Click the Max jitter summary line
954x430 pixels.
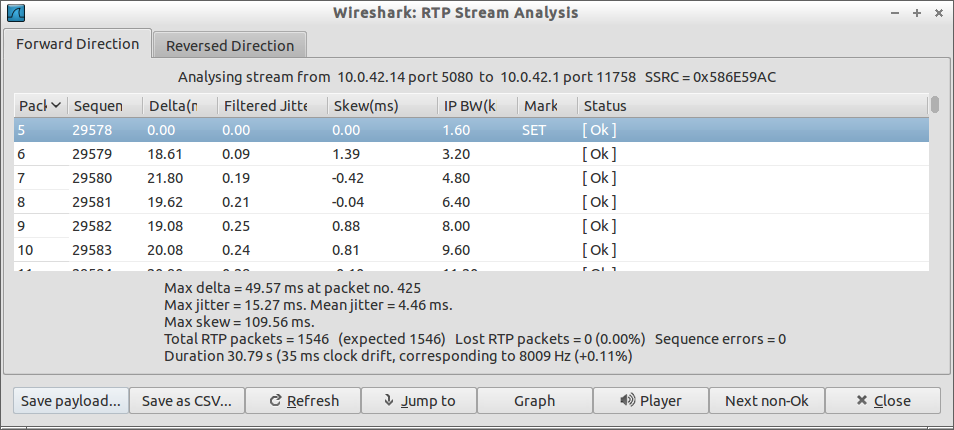tap(308, 305)
